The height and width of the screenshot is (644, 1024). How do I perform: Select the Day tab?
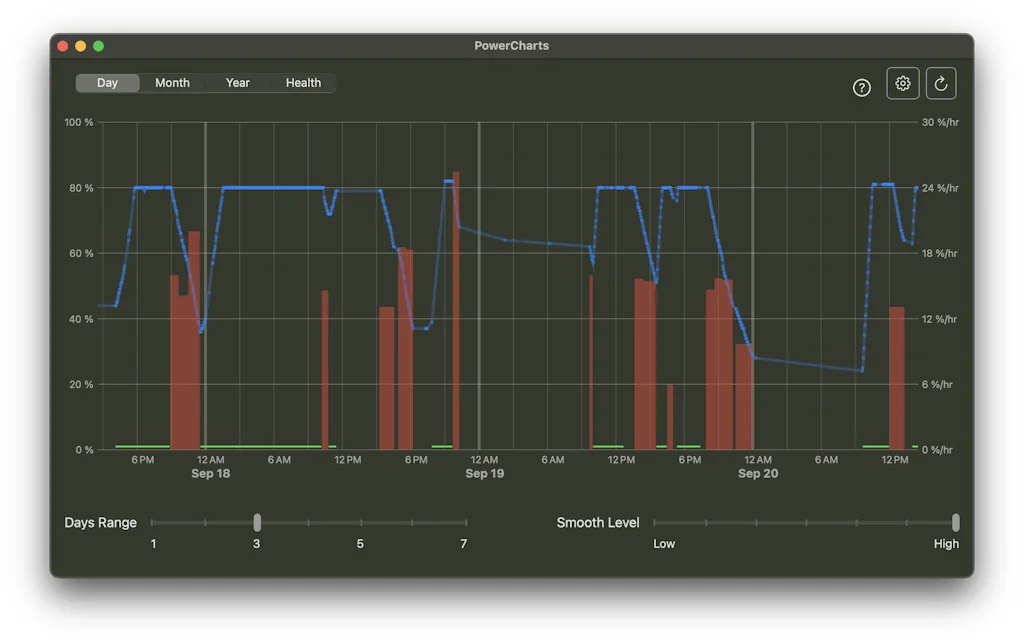(107, 83)
